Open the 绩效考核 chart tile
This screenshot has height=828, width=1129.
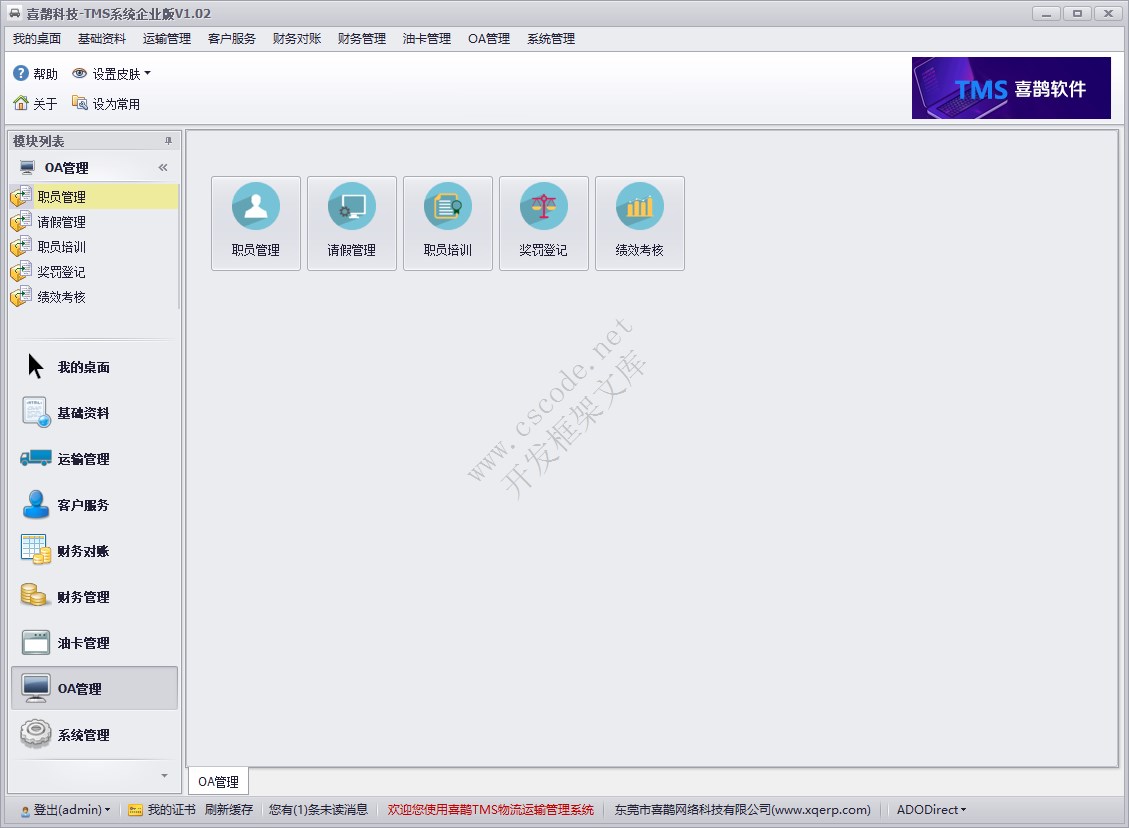point(639,223)
